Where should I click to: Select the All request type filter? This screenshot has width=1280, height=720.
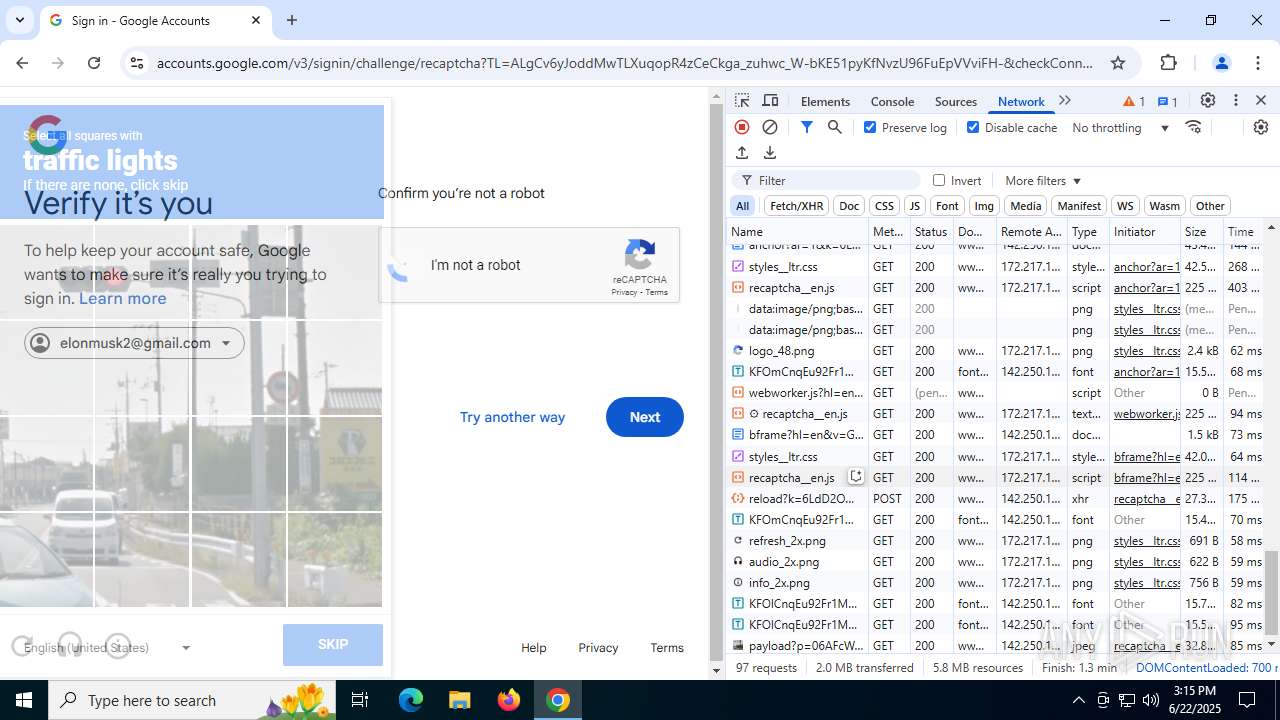pyautogui.click(x=742, y=206)
